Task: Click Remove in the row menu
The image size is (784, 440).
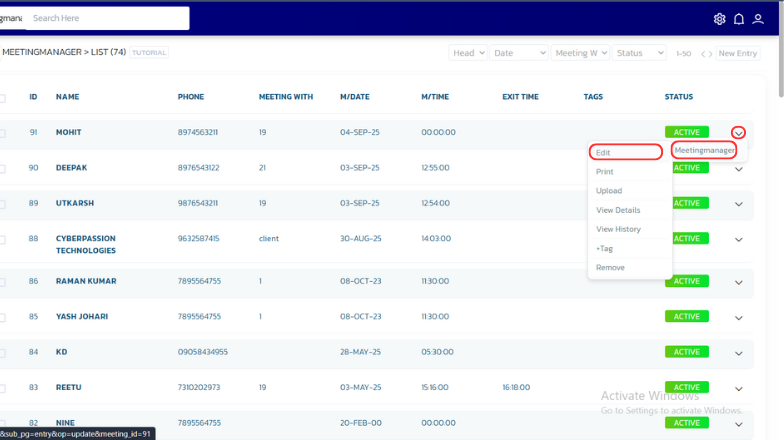Action: coord(610,268)
